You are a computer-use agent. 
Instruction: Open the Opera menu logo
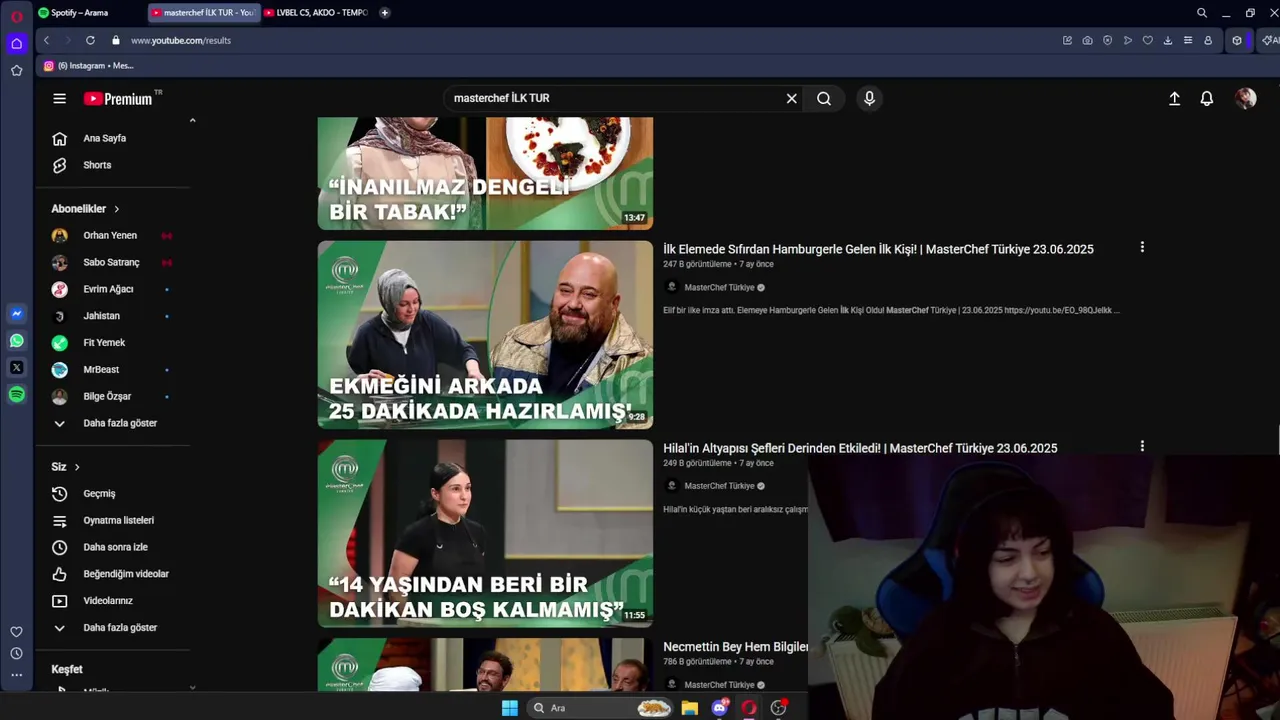pyautogui.click(x=16, y=16)
